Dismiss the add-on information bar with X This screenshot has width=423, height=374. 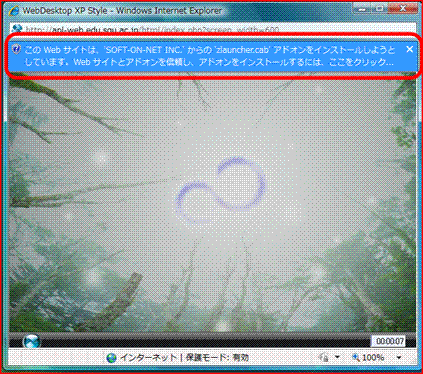pyautogui.click(x=410, y=49)
